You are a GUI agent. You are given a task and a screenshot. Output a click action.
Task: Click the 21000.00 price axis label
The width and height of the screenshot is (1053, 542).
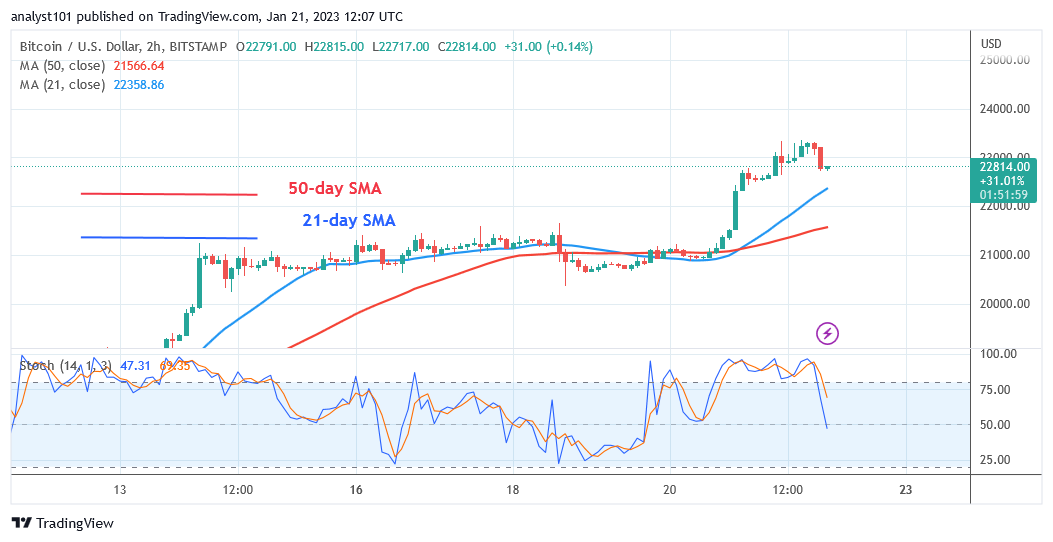click(1005, 255)
